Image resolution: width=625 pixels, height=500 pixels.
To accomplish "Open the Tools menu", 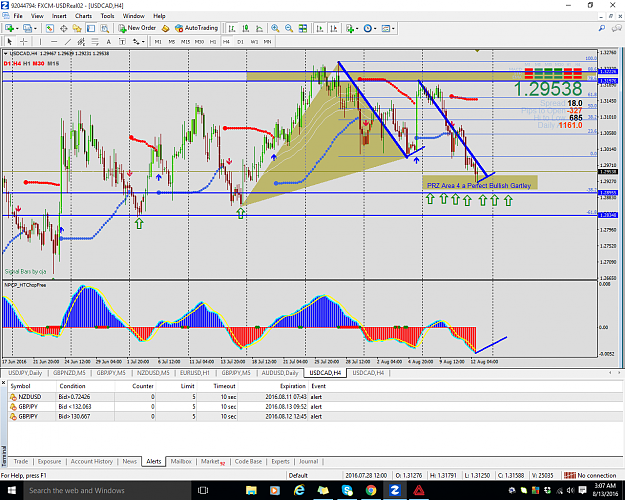I will (107, 16).
